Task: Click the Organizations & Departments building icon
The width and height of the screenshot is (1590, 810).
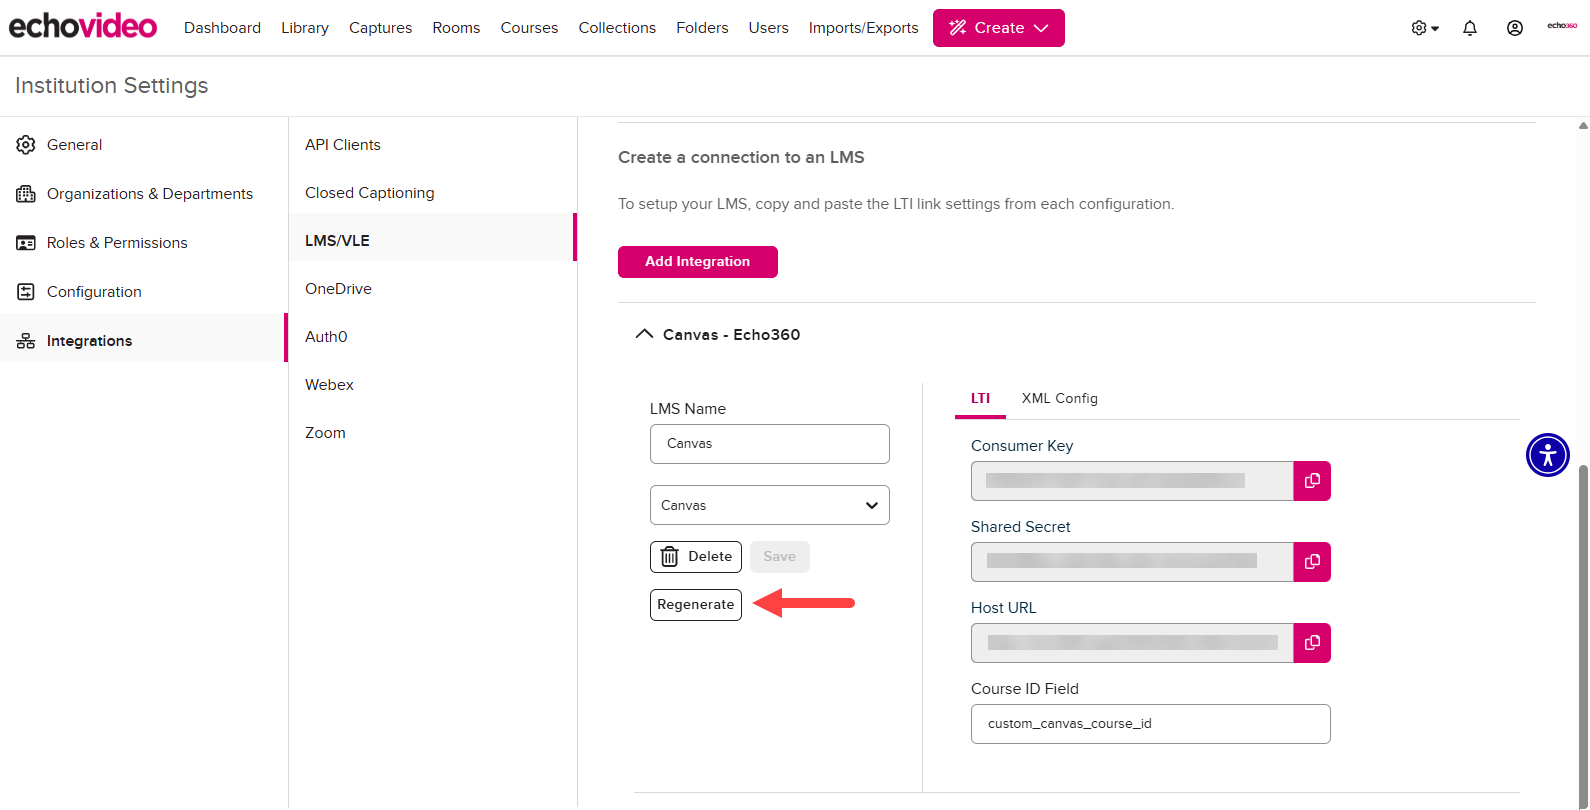Action: click(x=26, y=194)
